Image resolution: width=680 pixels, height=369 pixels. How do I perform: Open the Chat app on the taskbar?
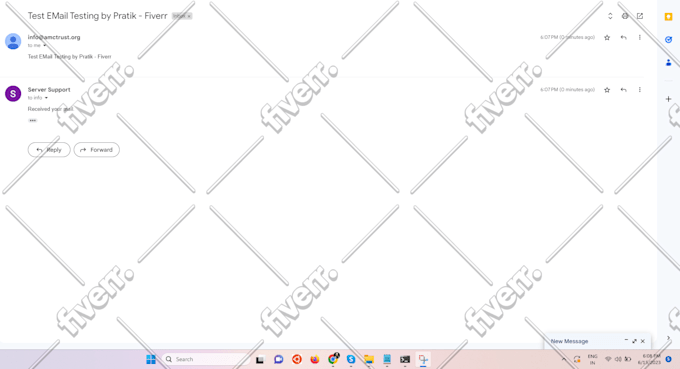[x=278, y=359]
